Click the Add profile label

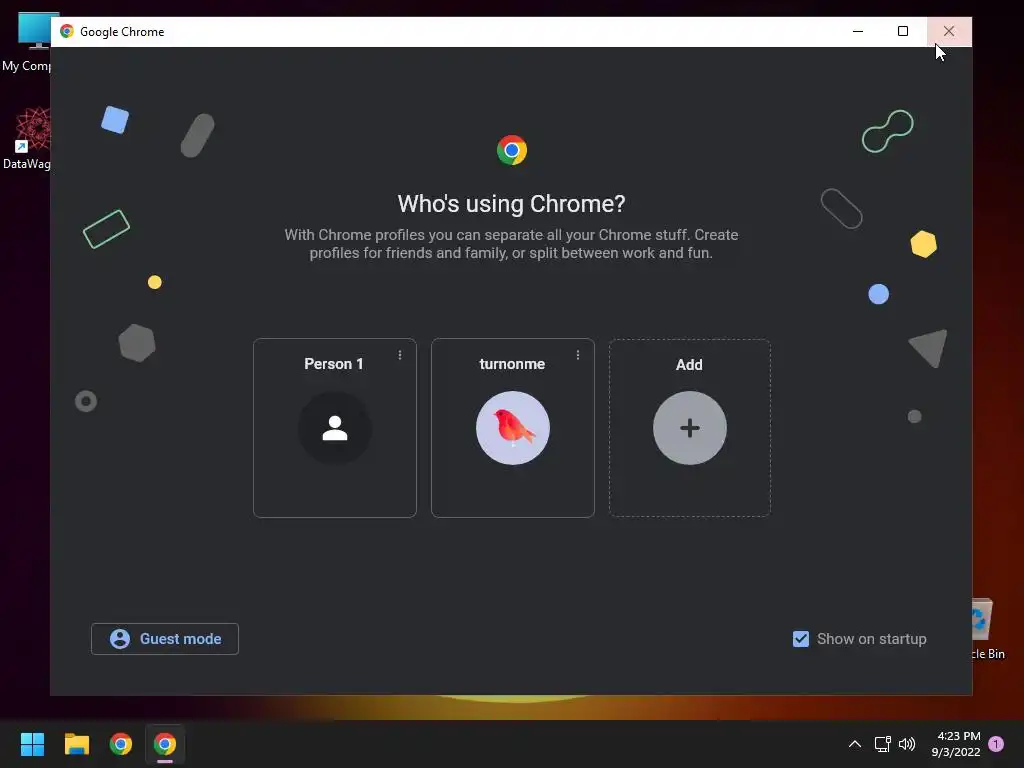(689, 364)
